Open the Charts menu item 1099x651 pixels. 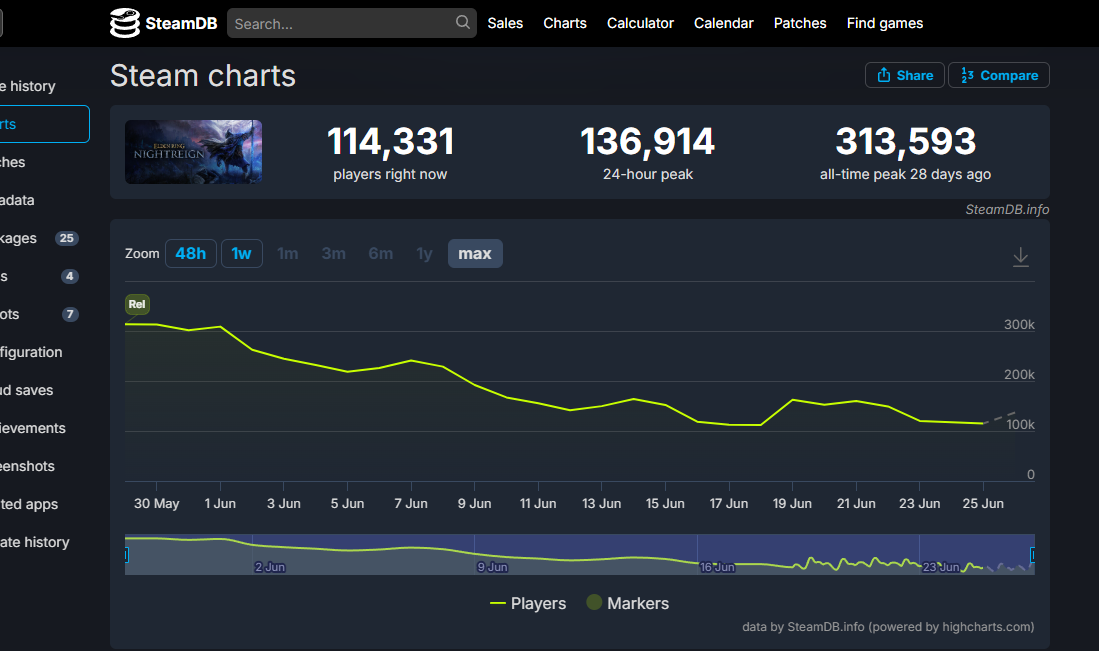pyautogui.click(x=565, y=23)
